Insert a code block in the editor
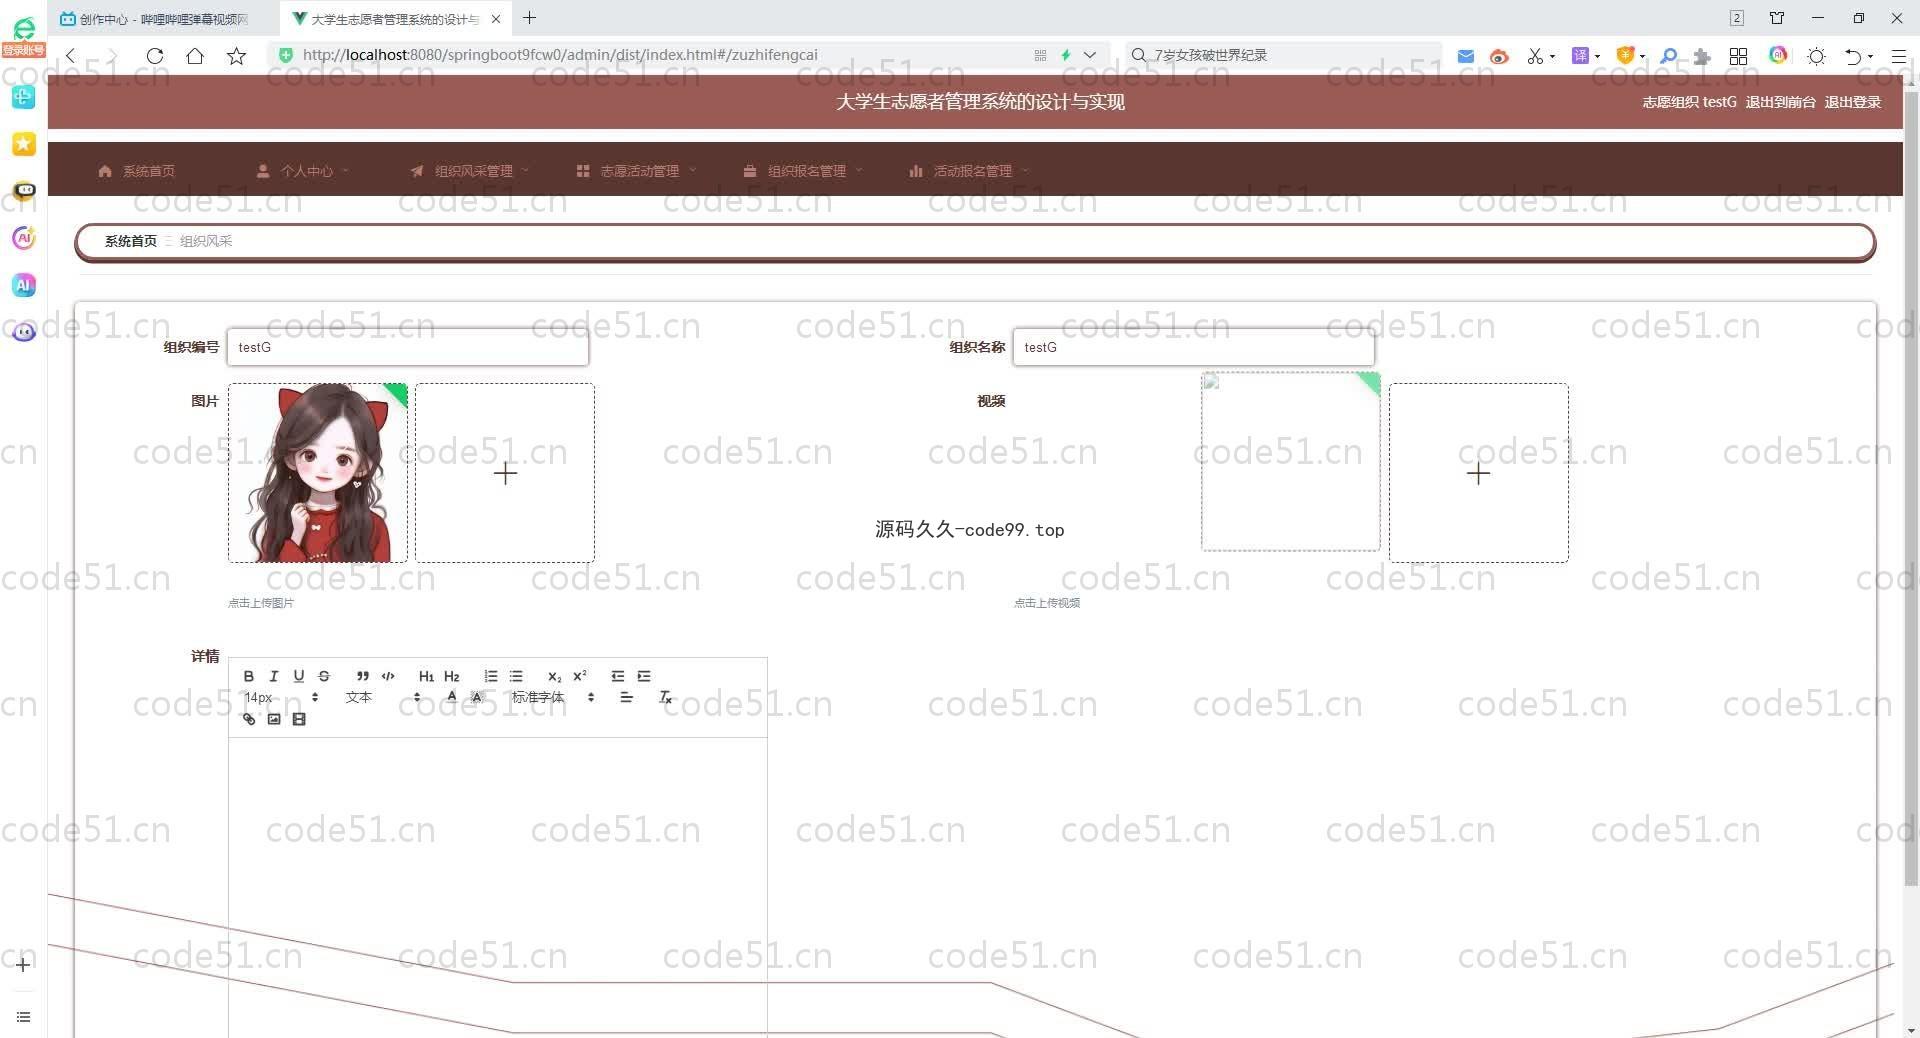The height and width of the screenshot is (1038, 1920). coord(388,676)
